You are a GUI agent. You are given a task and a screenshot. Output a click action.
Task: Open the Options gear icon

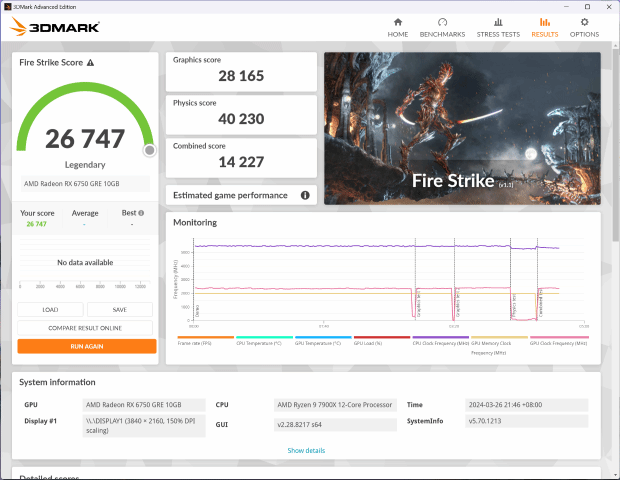pos(584,22)
